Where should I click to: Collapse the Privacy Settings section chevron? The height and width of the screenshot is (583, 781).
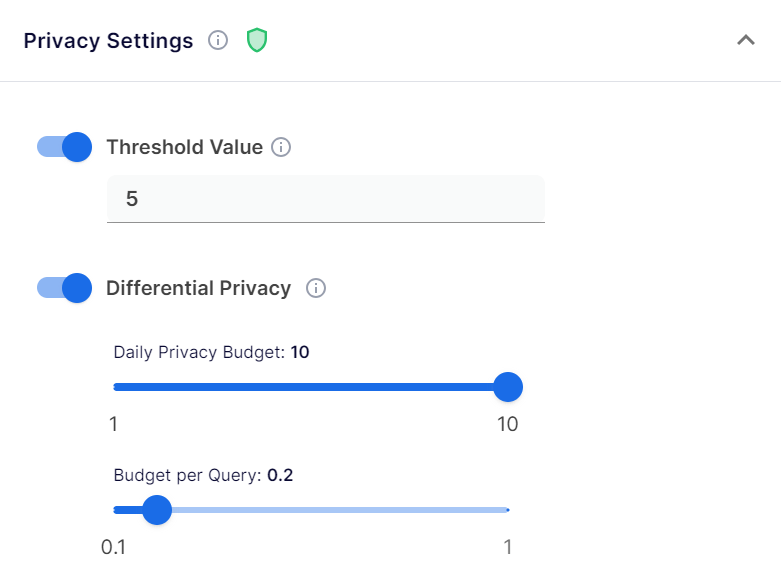click(746, 40)
